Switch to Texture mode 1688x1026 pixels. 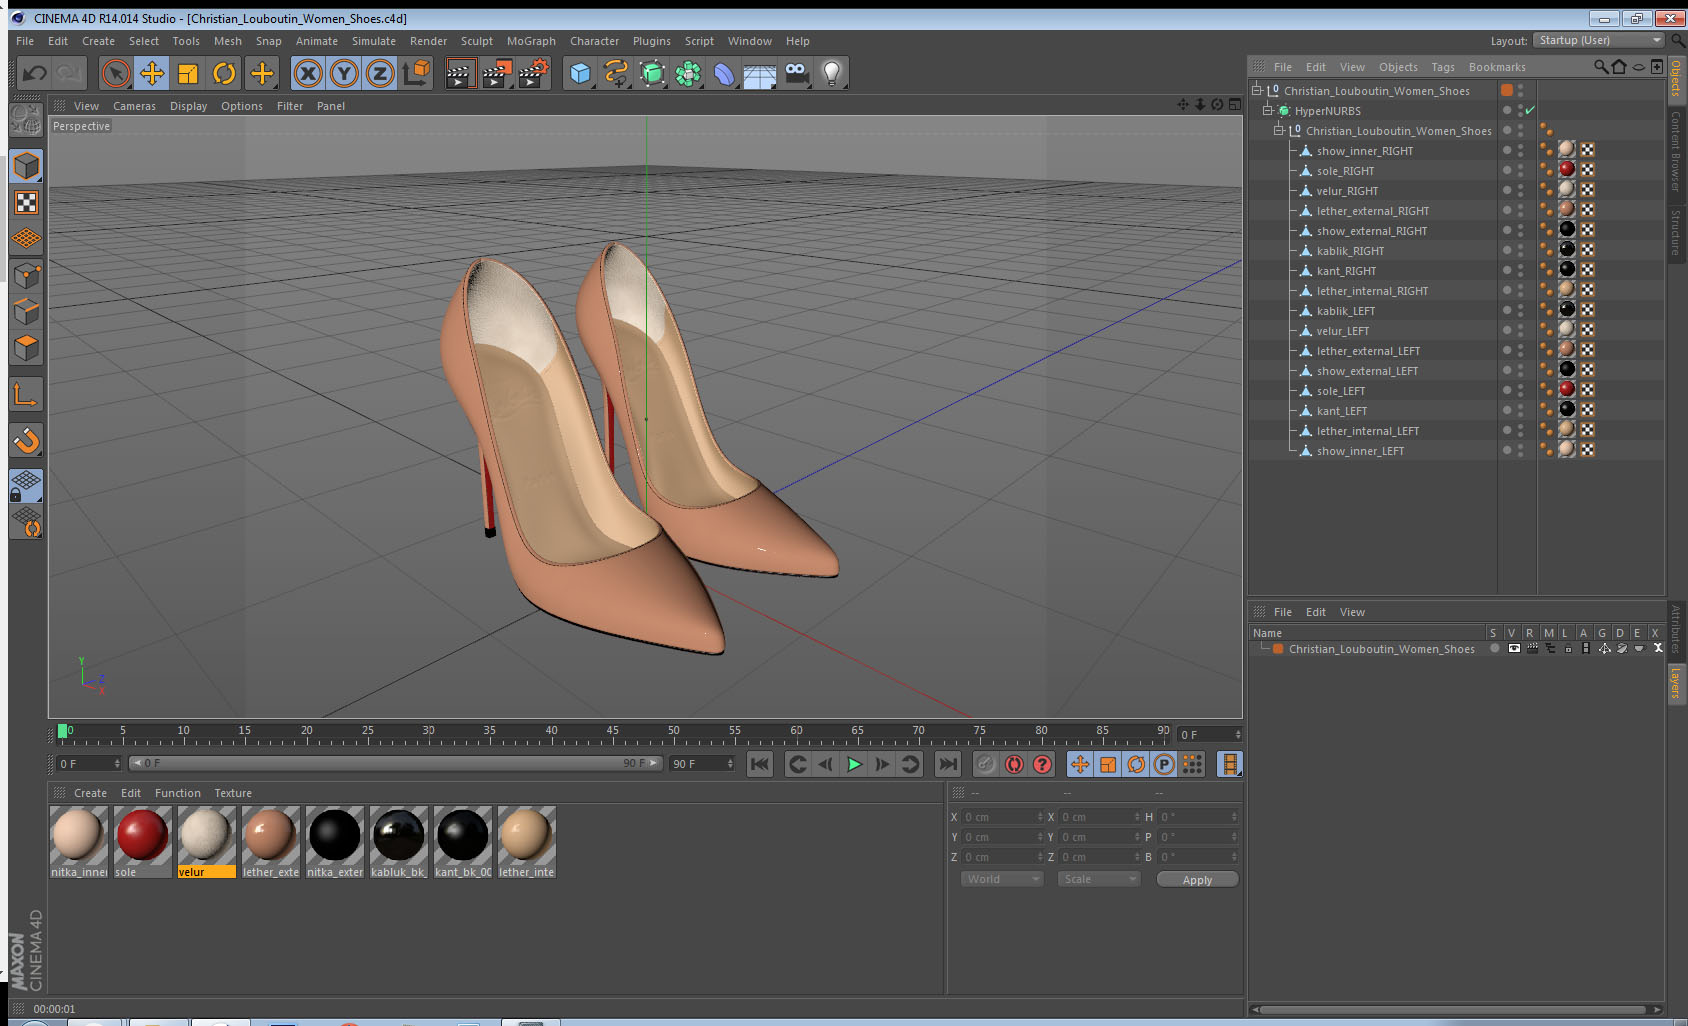coord(26,203)
